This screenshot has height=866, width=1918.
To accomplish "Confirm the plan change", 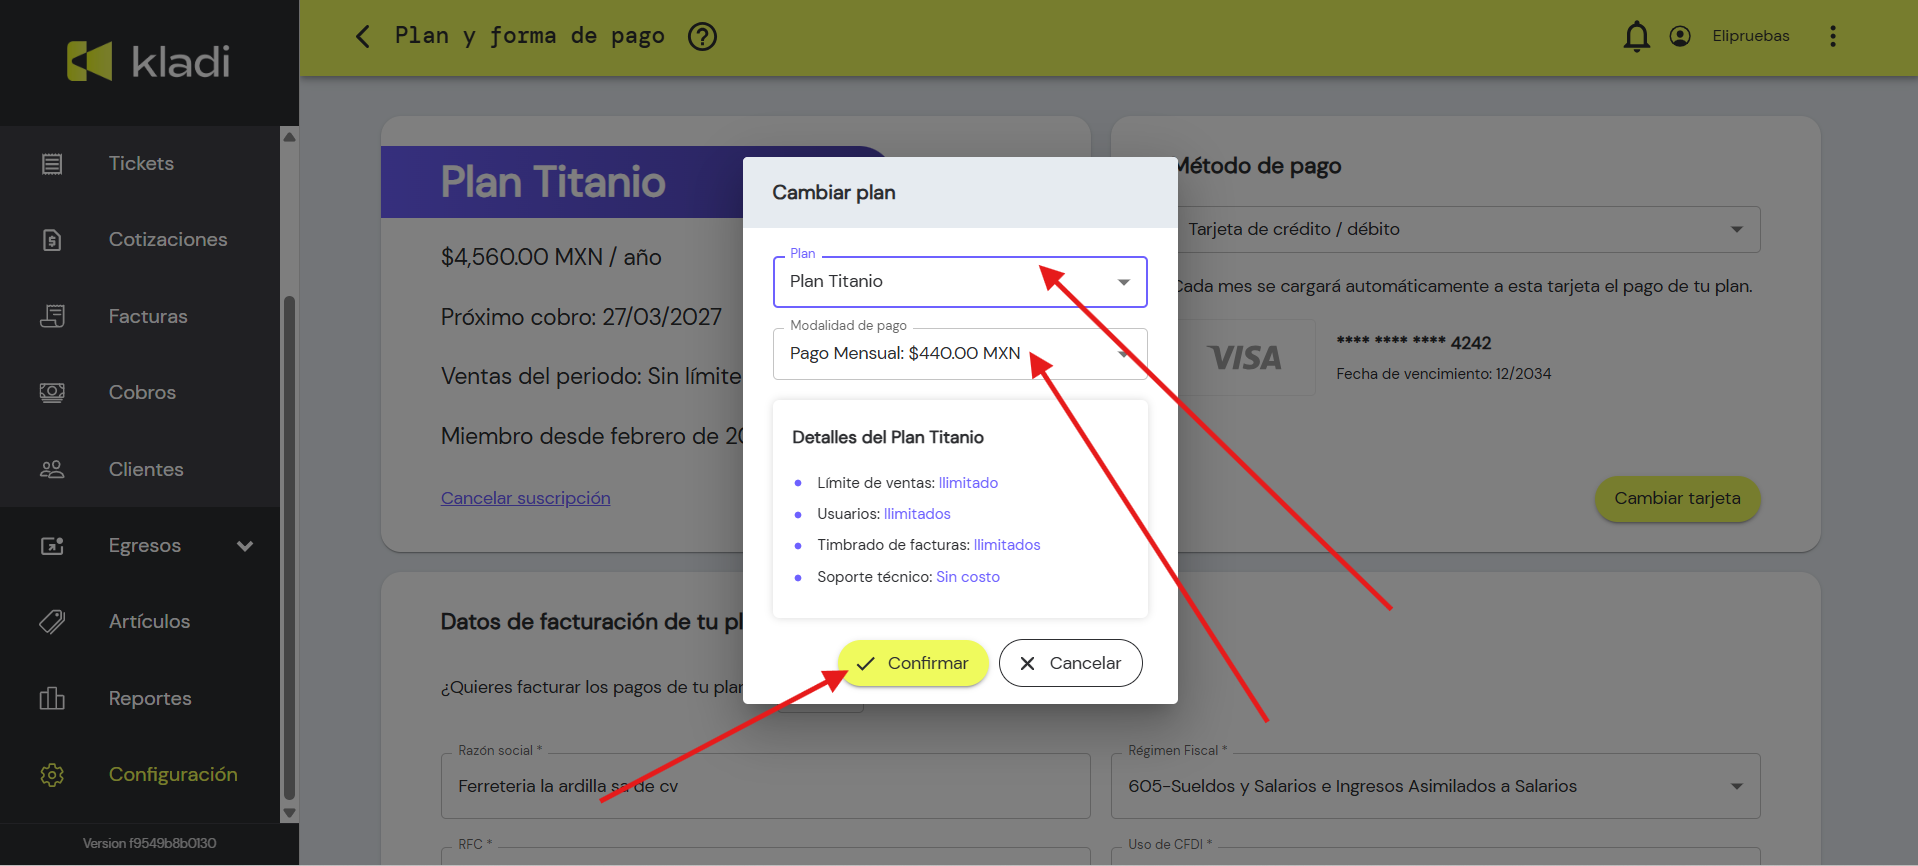I will pyautogui.click(x=913, y=663).
